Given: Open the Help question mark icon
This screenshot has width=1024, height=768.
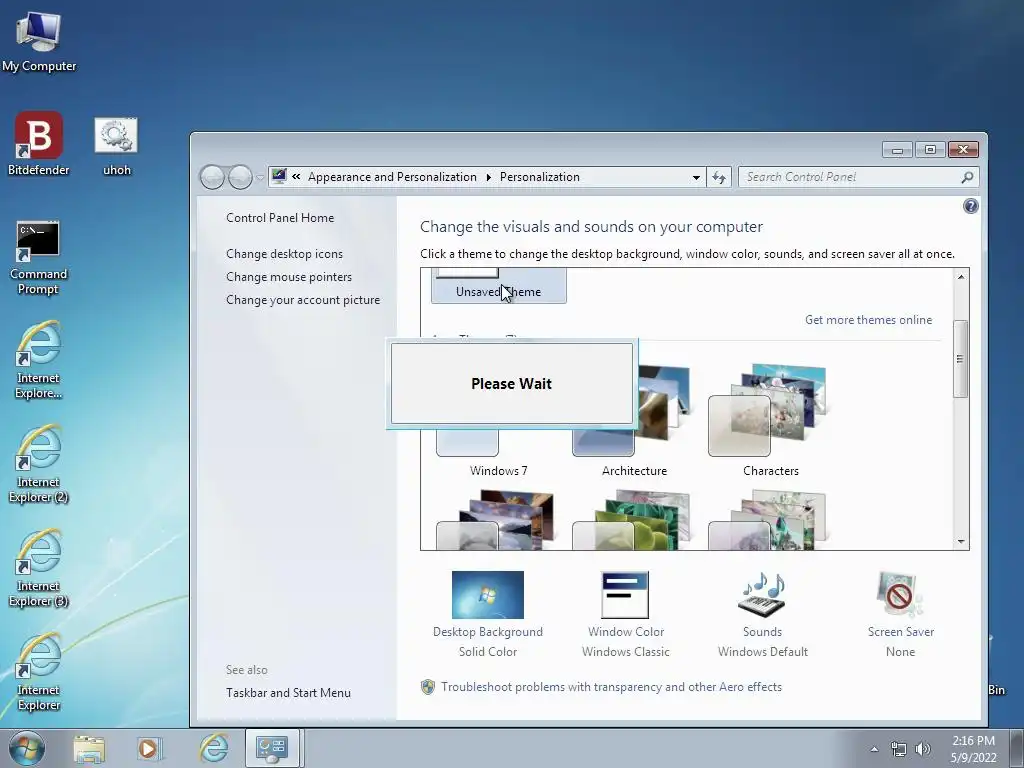Looking at the screenshot, I should [970, 206].
